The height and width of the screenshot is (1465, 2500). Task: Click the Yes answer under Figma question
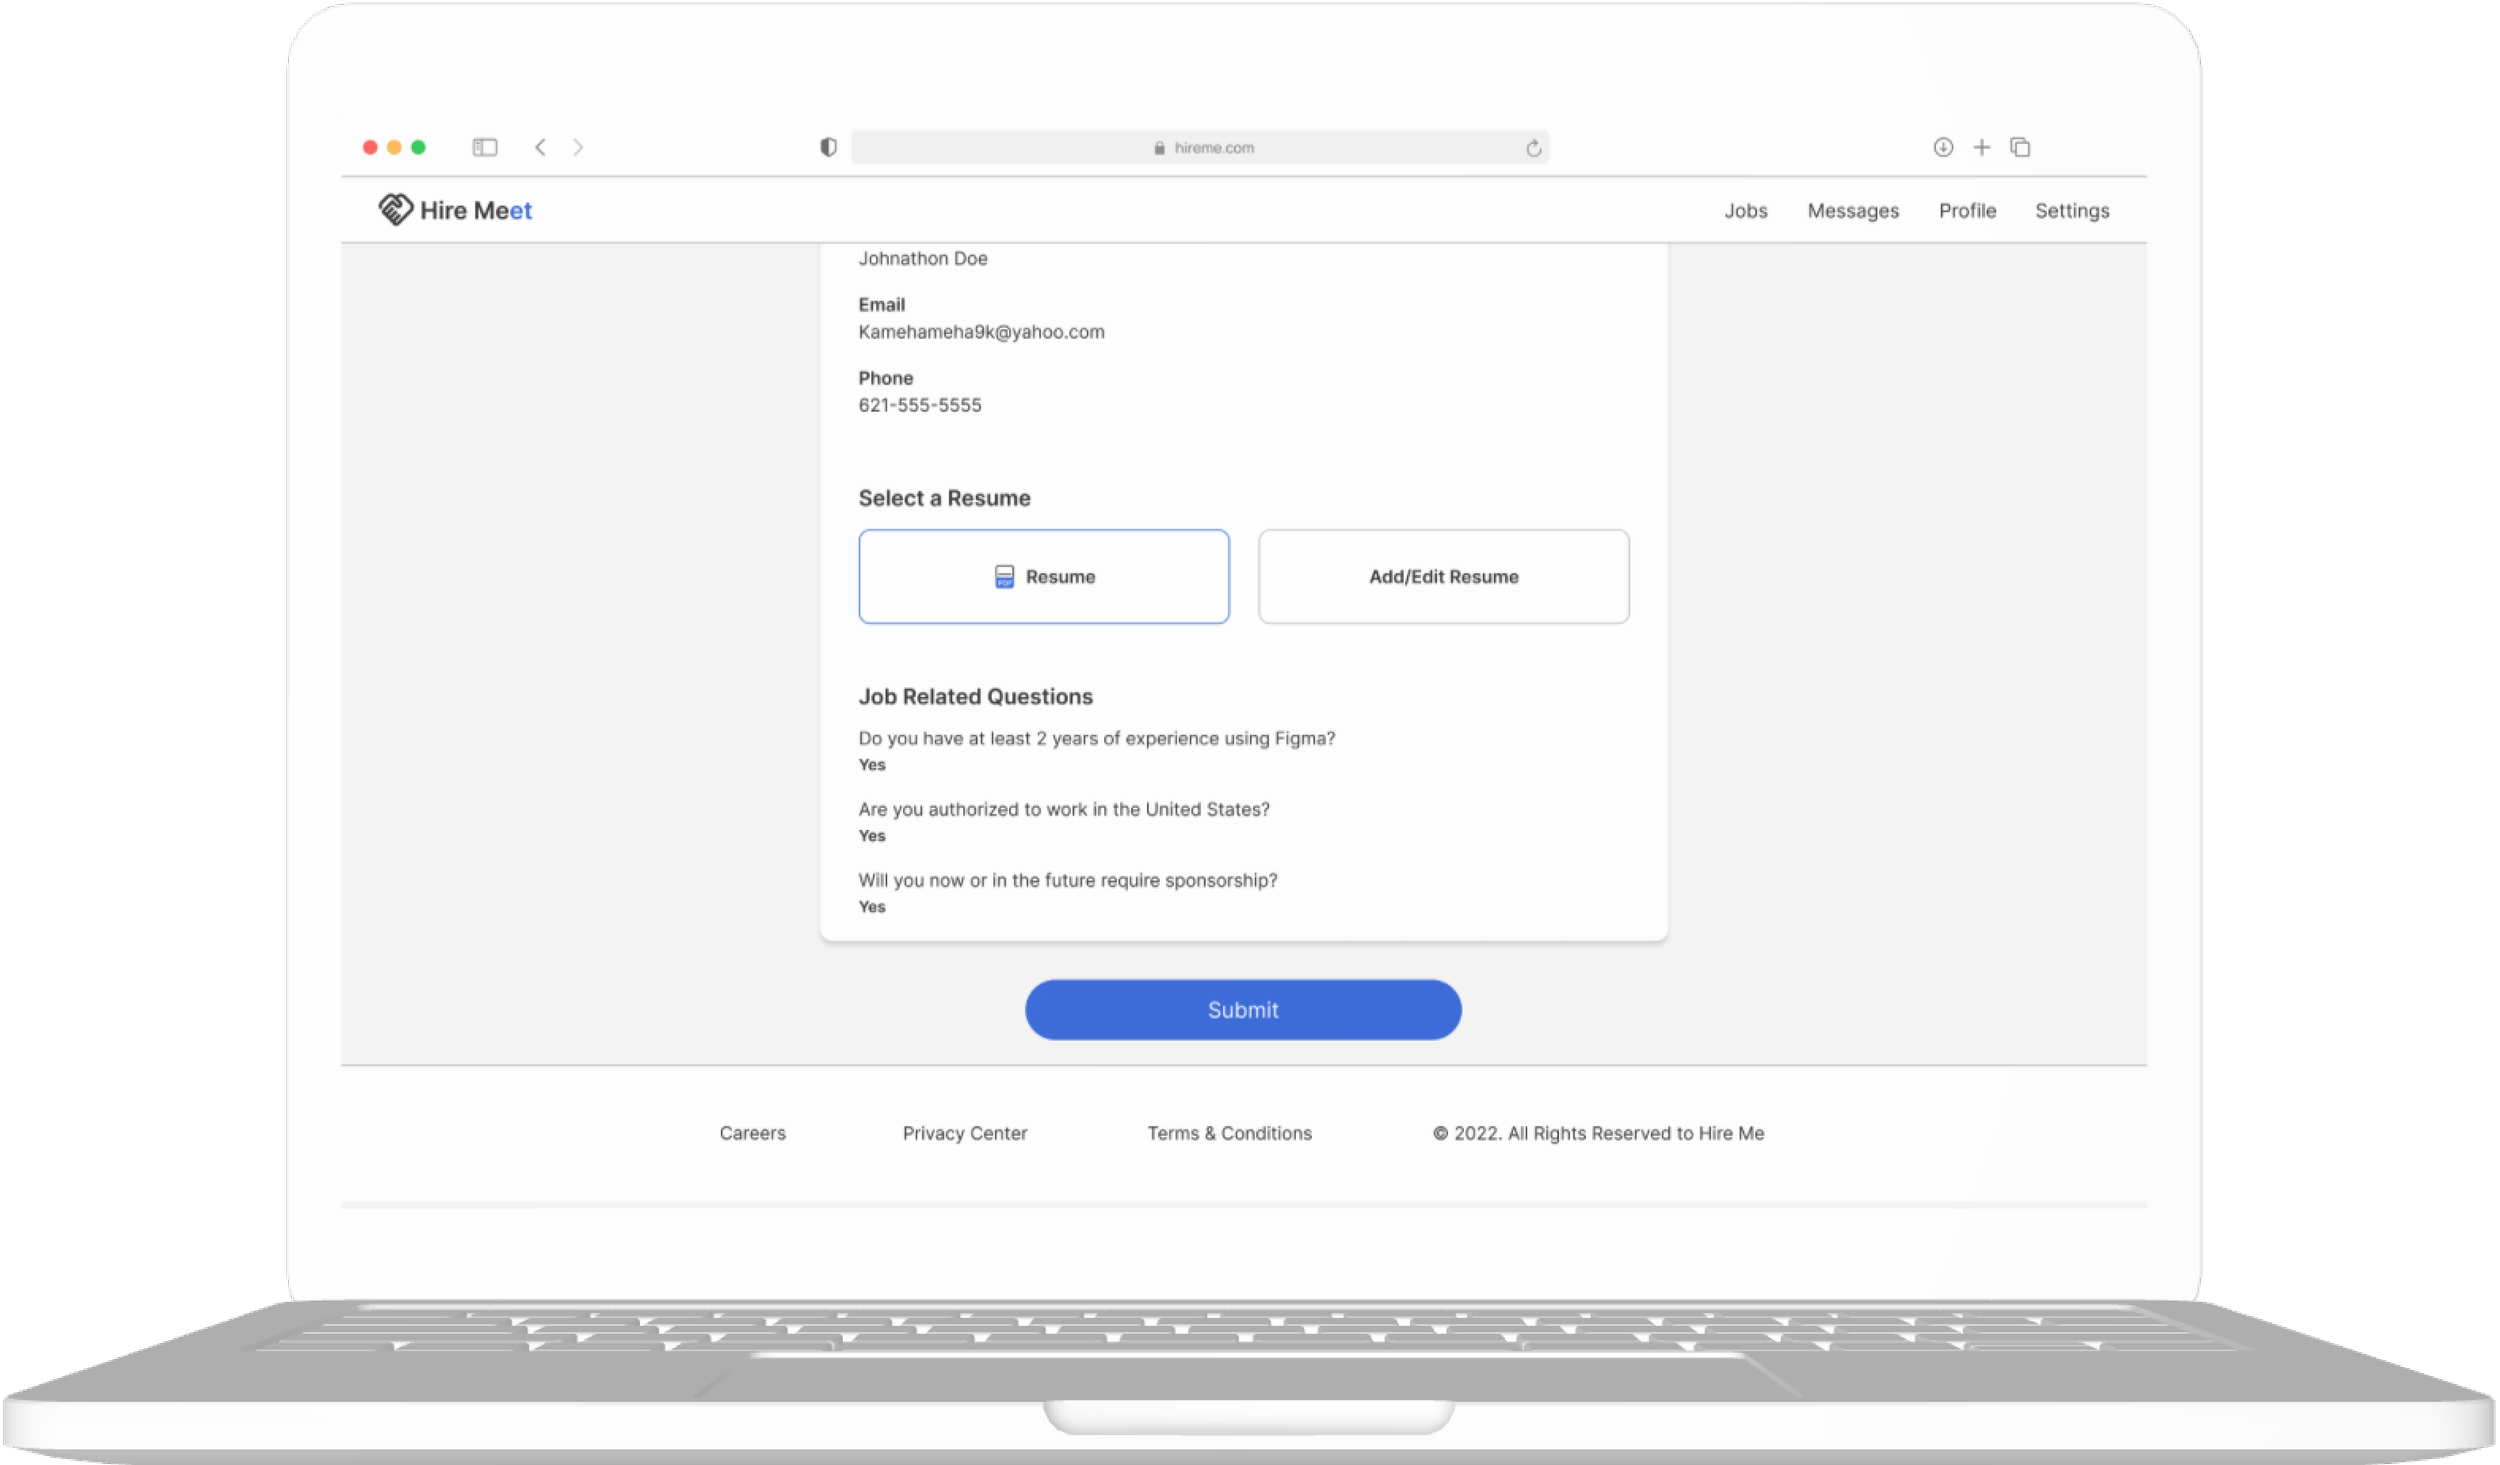[872, 764]
